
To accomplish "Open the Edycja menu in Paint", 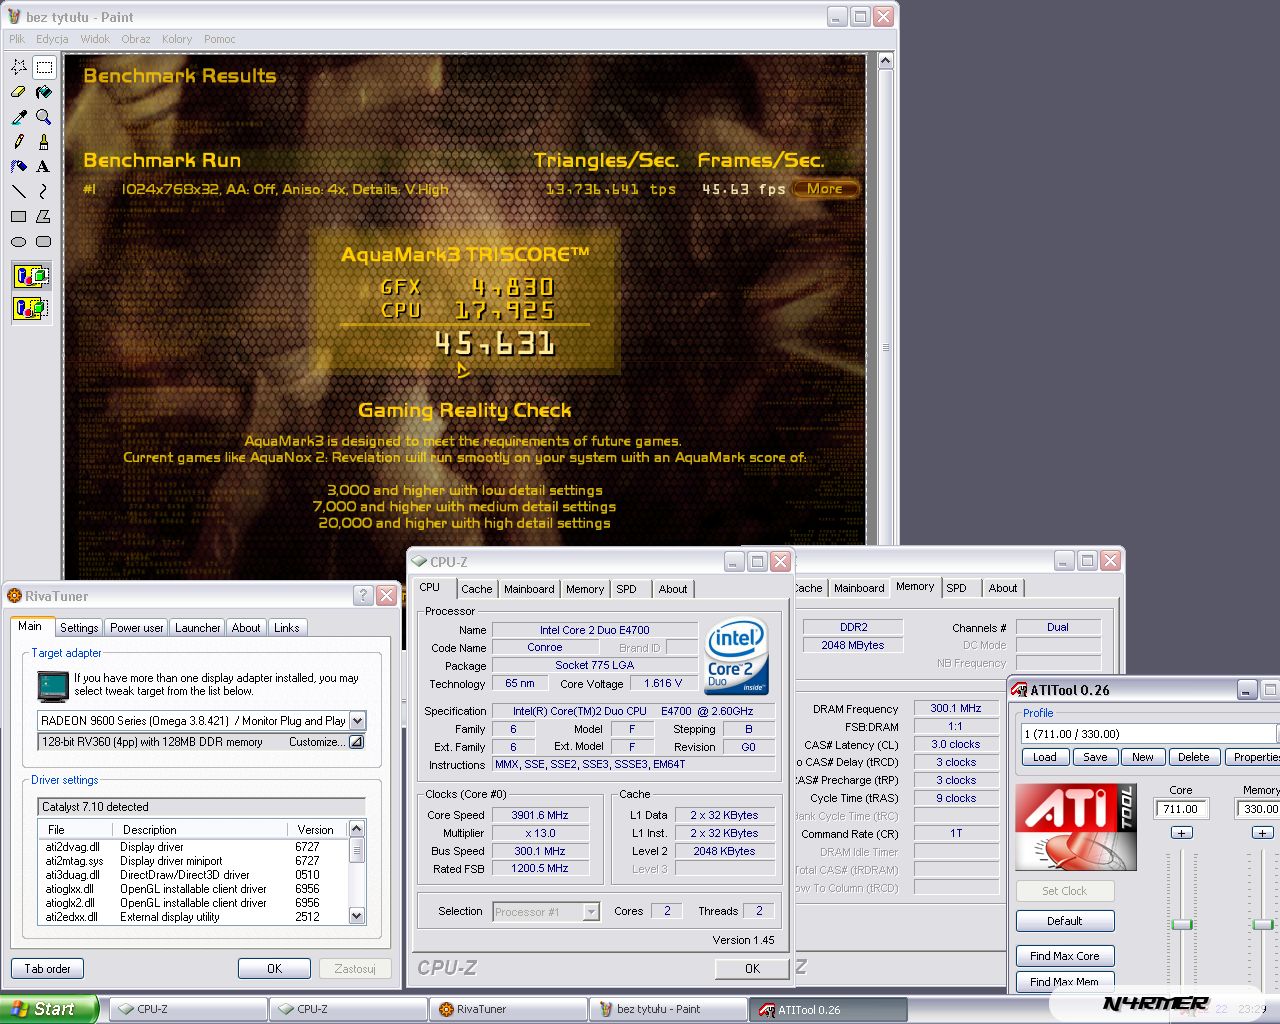I will (x=52, y=39).
